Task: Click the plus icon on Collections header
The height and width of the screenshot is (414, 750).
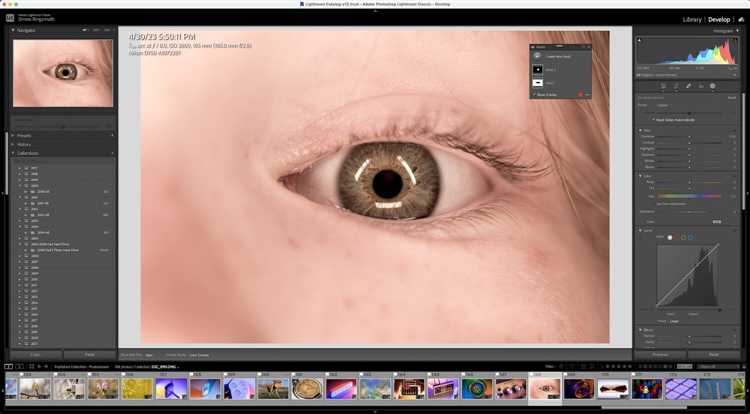Action: pyautogui.click(x=112, y=153)
